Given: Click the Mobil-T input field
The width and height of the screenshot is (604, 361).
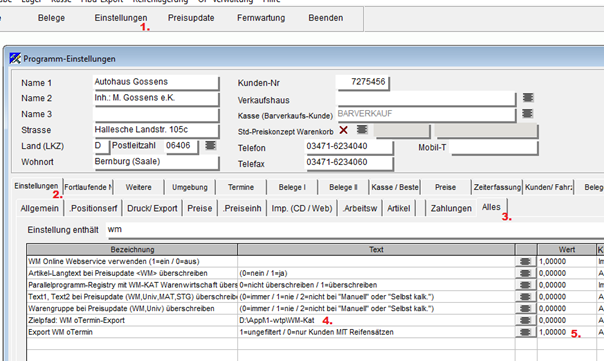Looking at the screenshot, I should 494,148.
